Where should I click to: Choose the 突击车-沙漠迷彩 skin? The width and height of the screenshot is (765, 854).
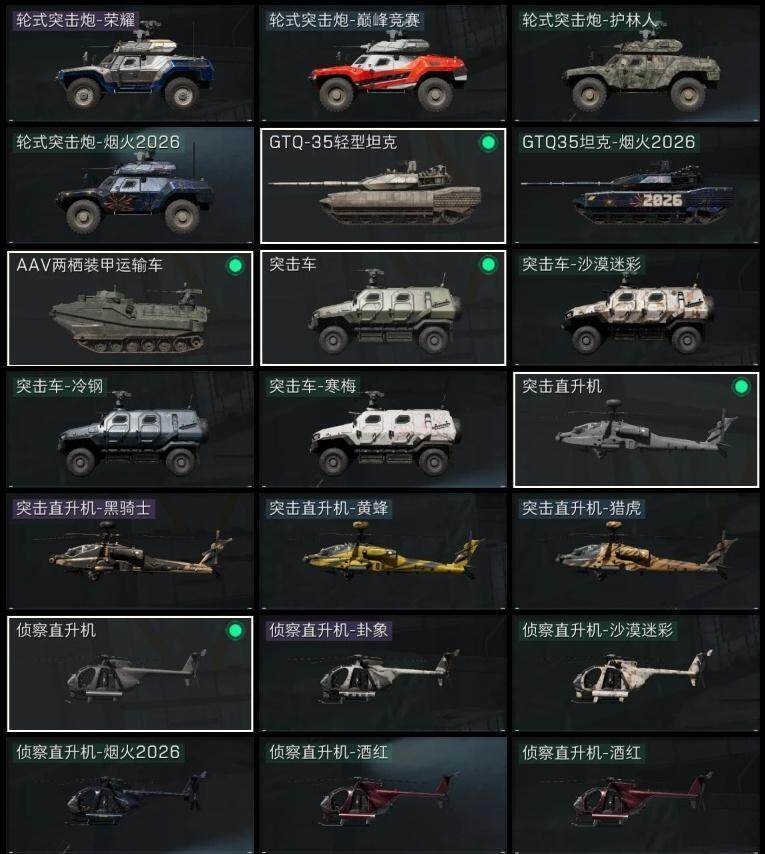636,308
